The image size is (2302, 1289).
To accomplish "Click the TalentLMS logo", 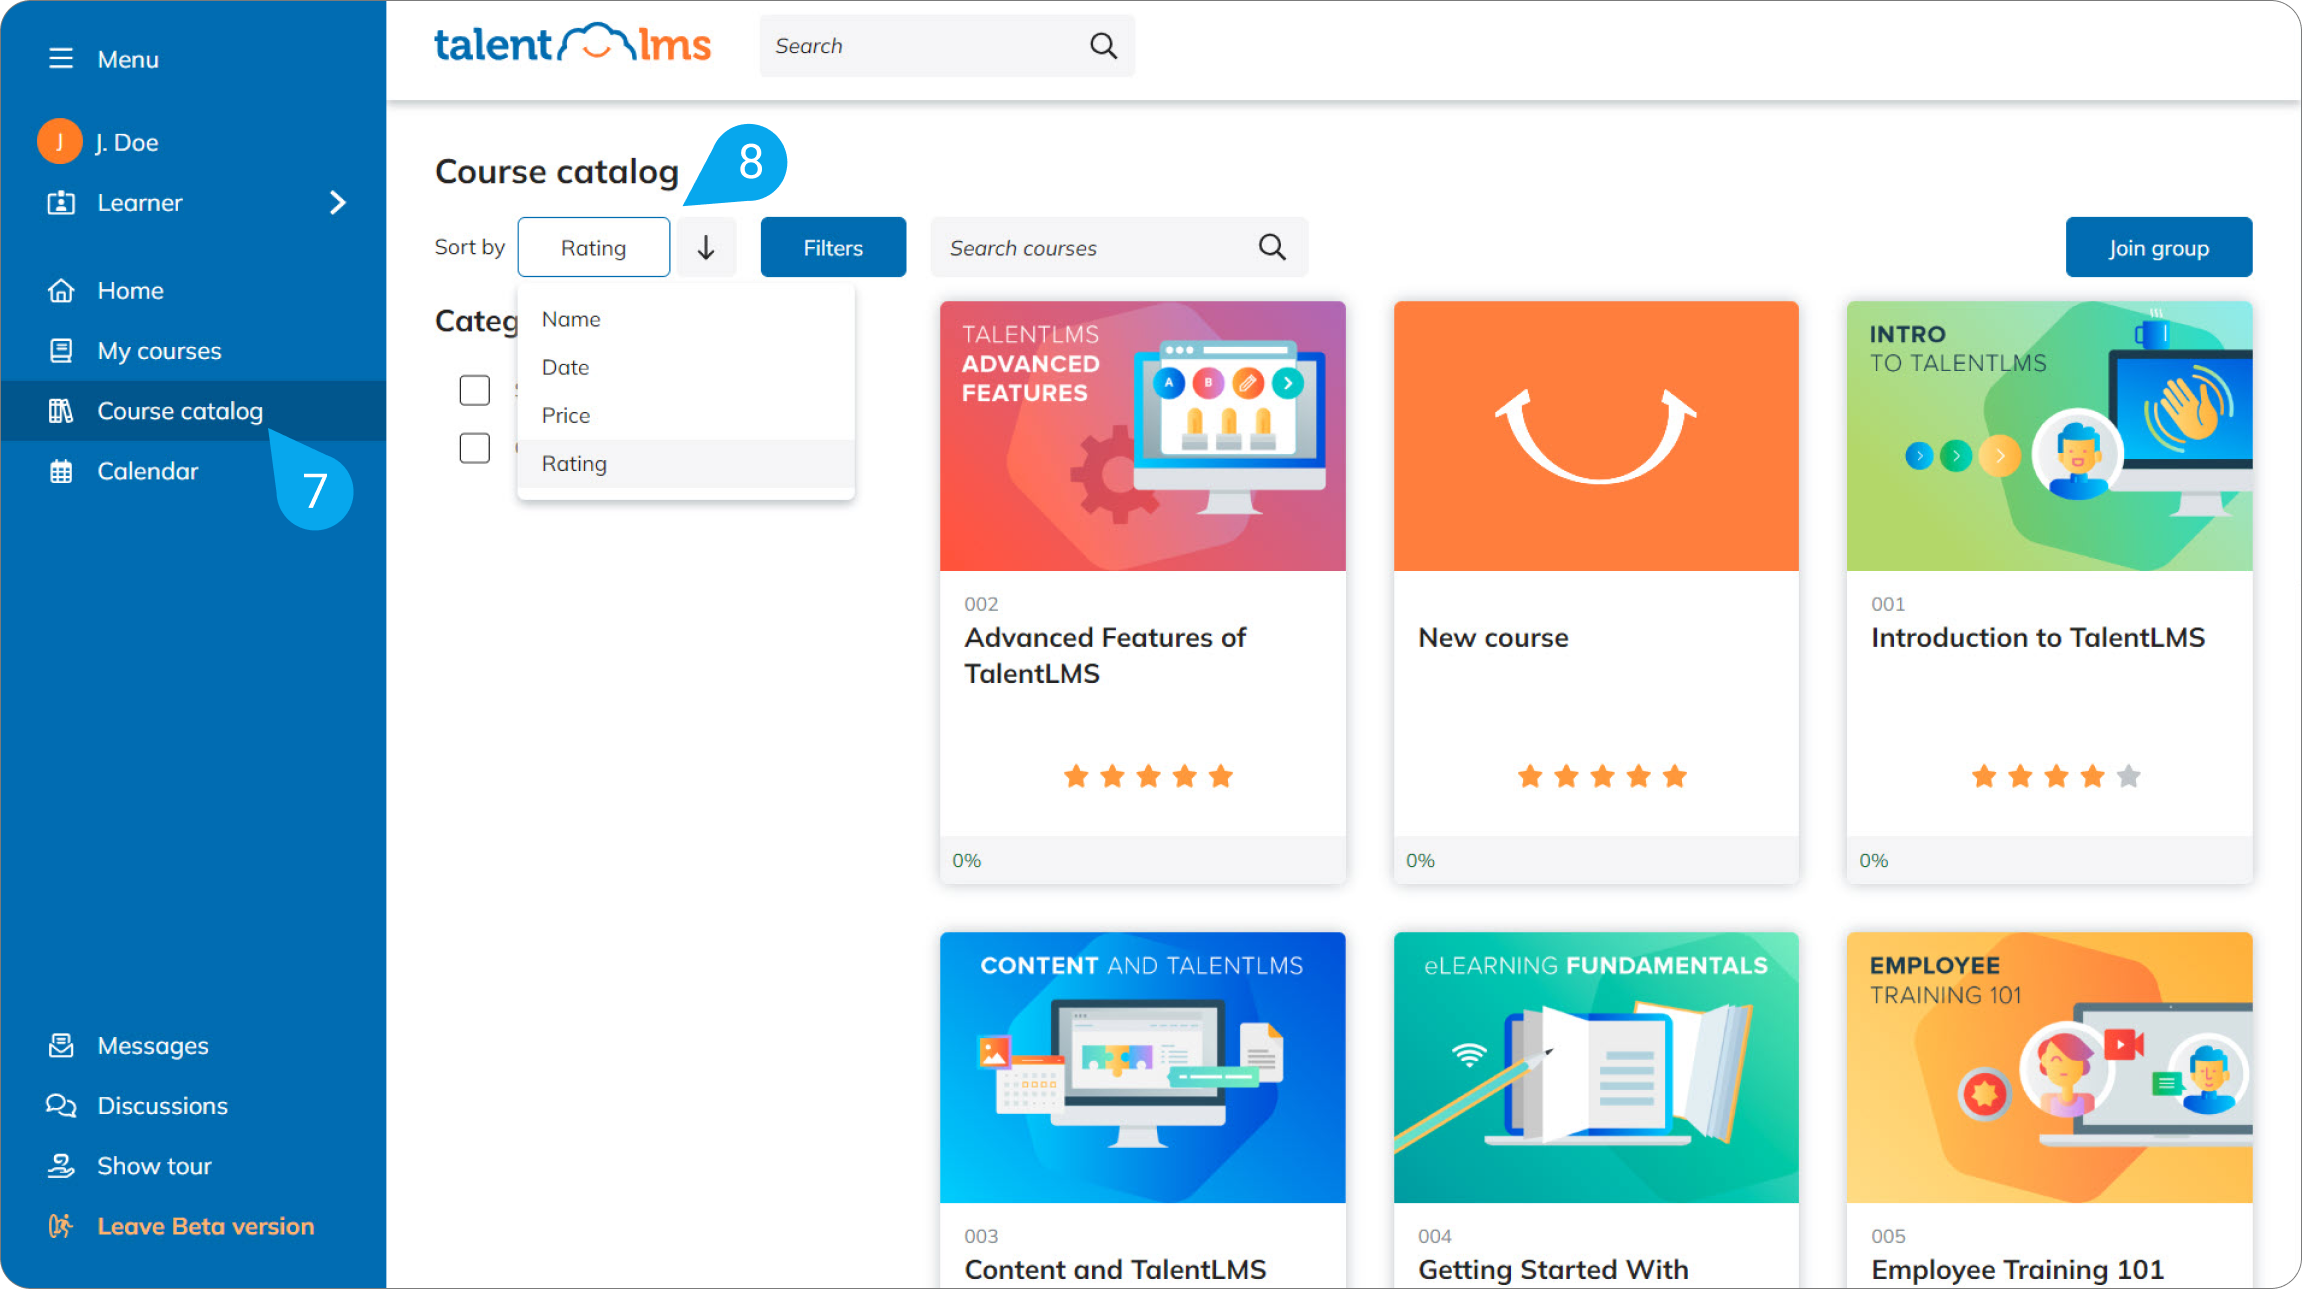I will pyautogui.click(x=572, y=44).
